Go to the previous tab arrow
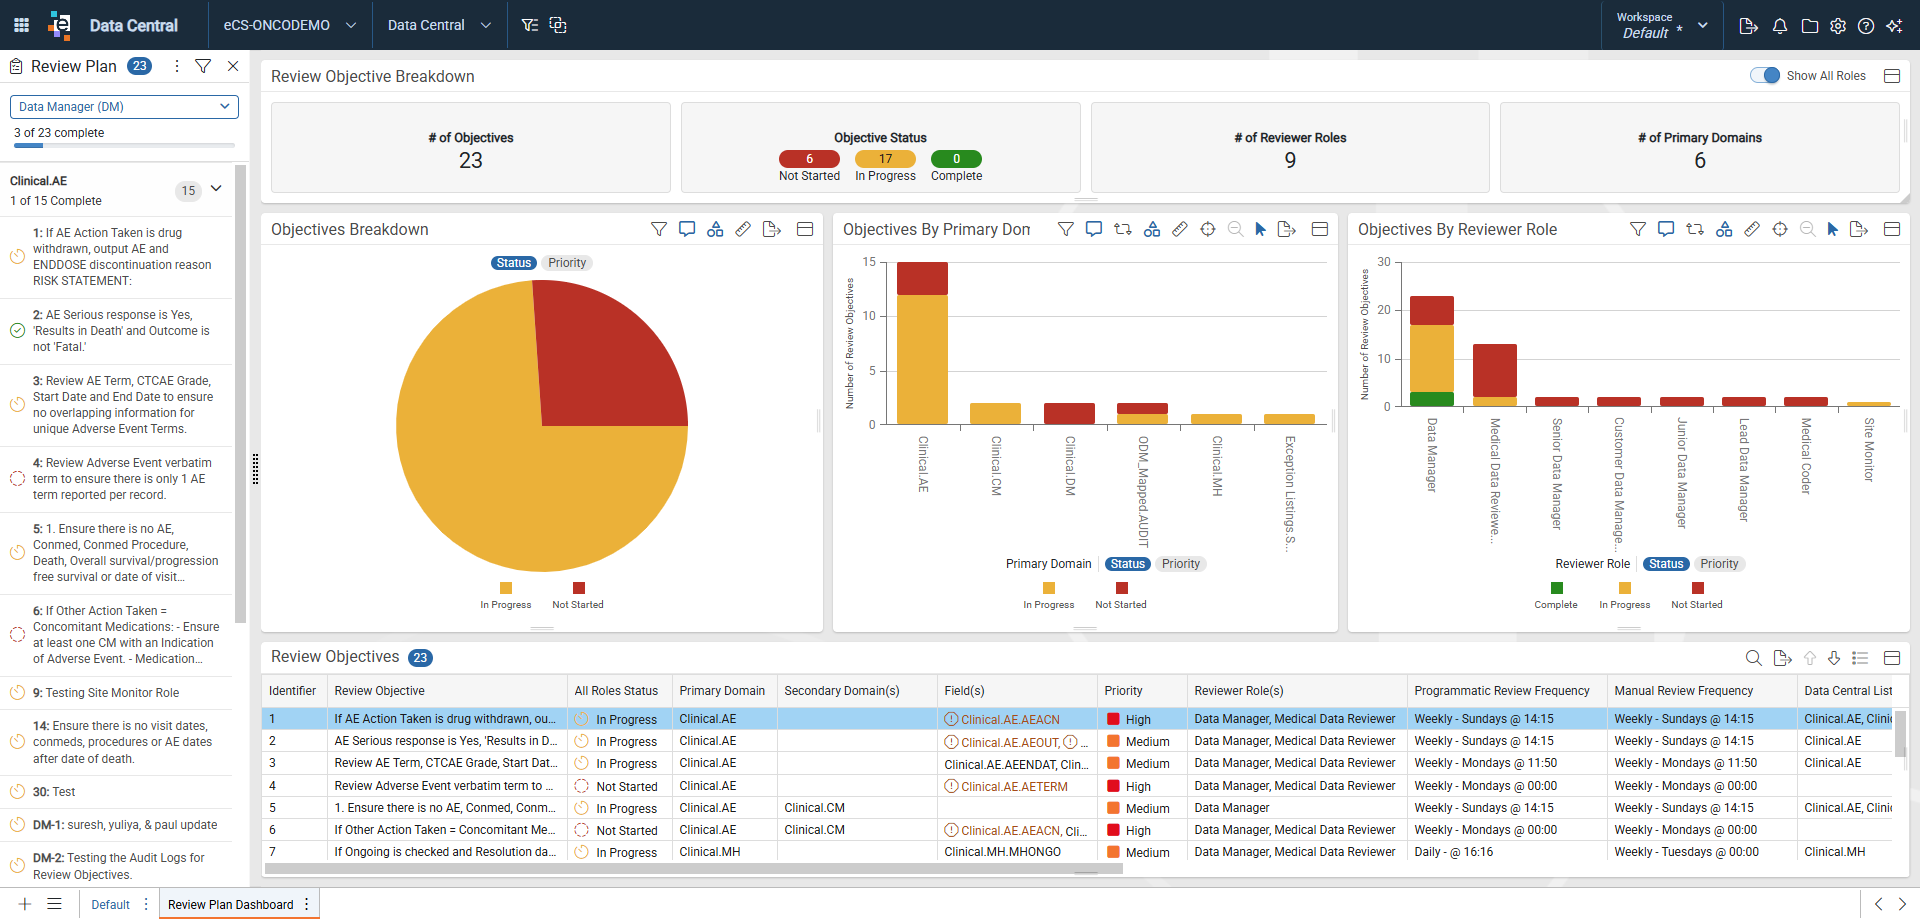 (x=1878, y=904)
